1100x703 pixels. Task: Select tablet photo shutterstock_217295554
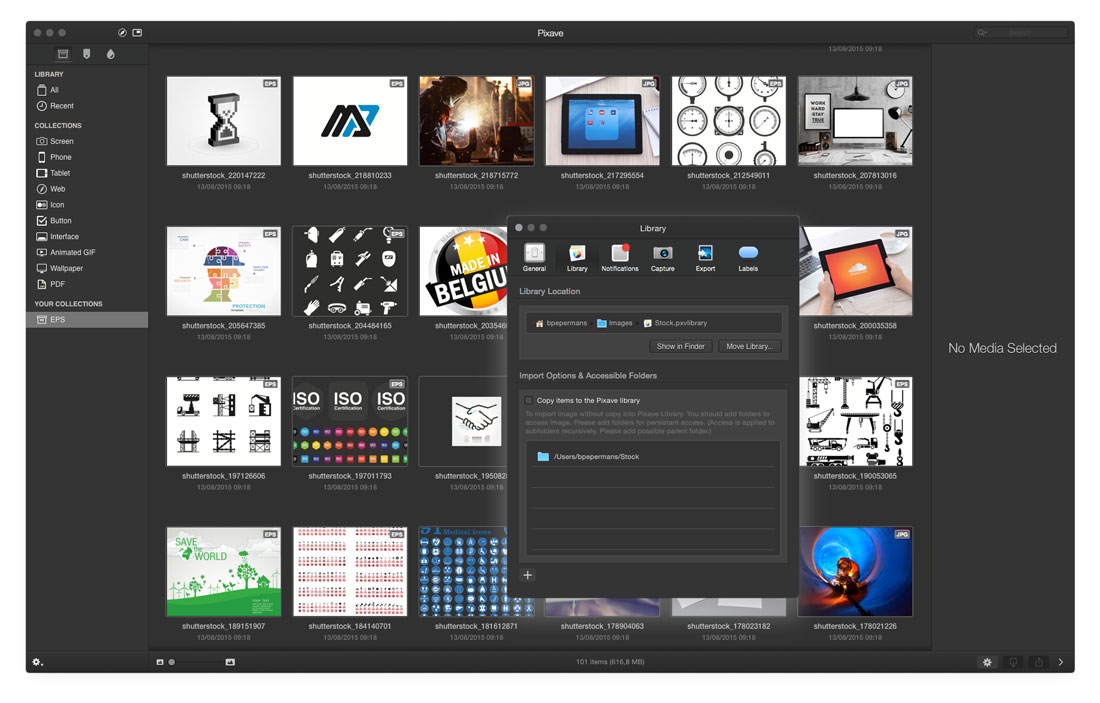point(603,121)
